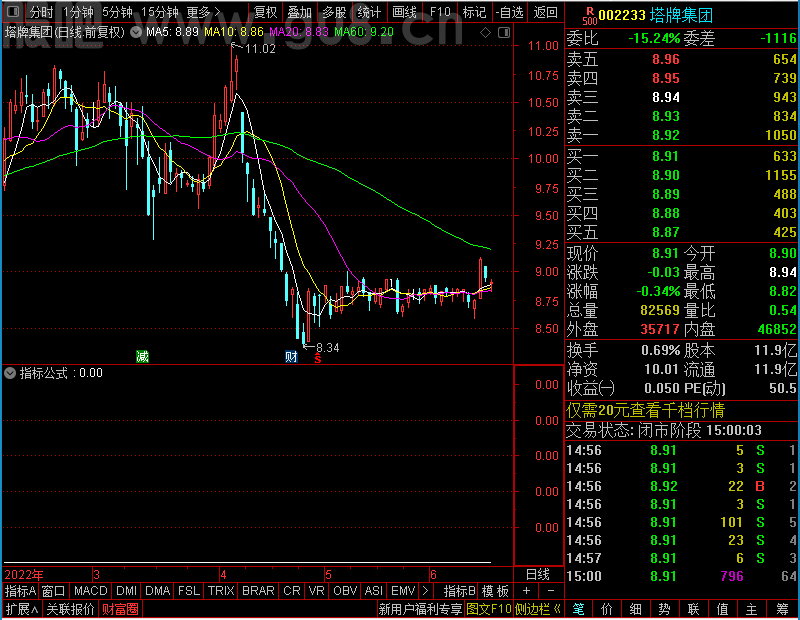The width and height of the screenshot is (800, 620).
Task: Click the plus zoom button beside 模板
Action: [x=527, y=591]
